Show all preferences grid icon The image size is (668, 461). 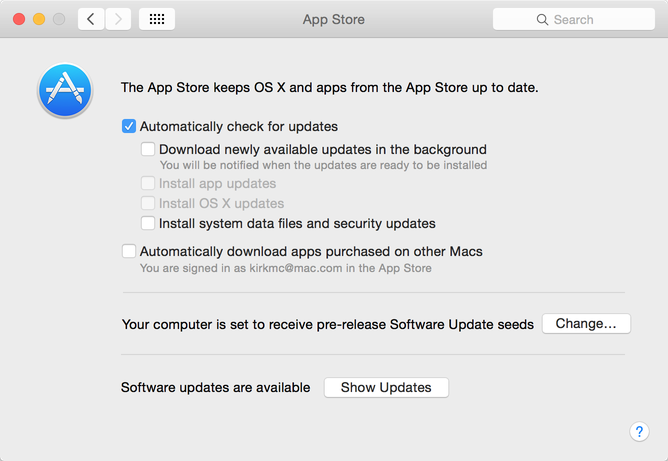[x=157, y=19]
